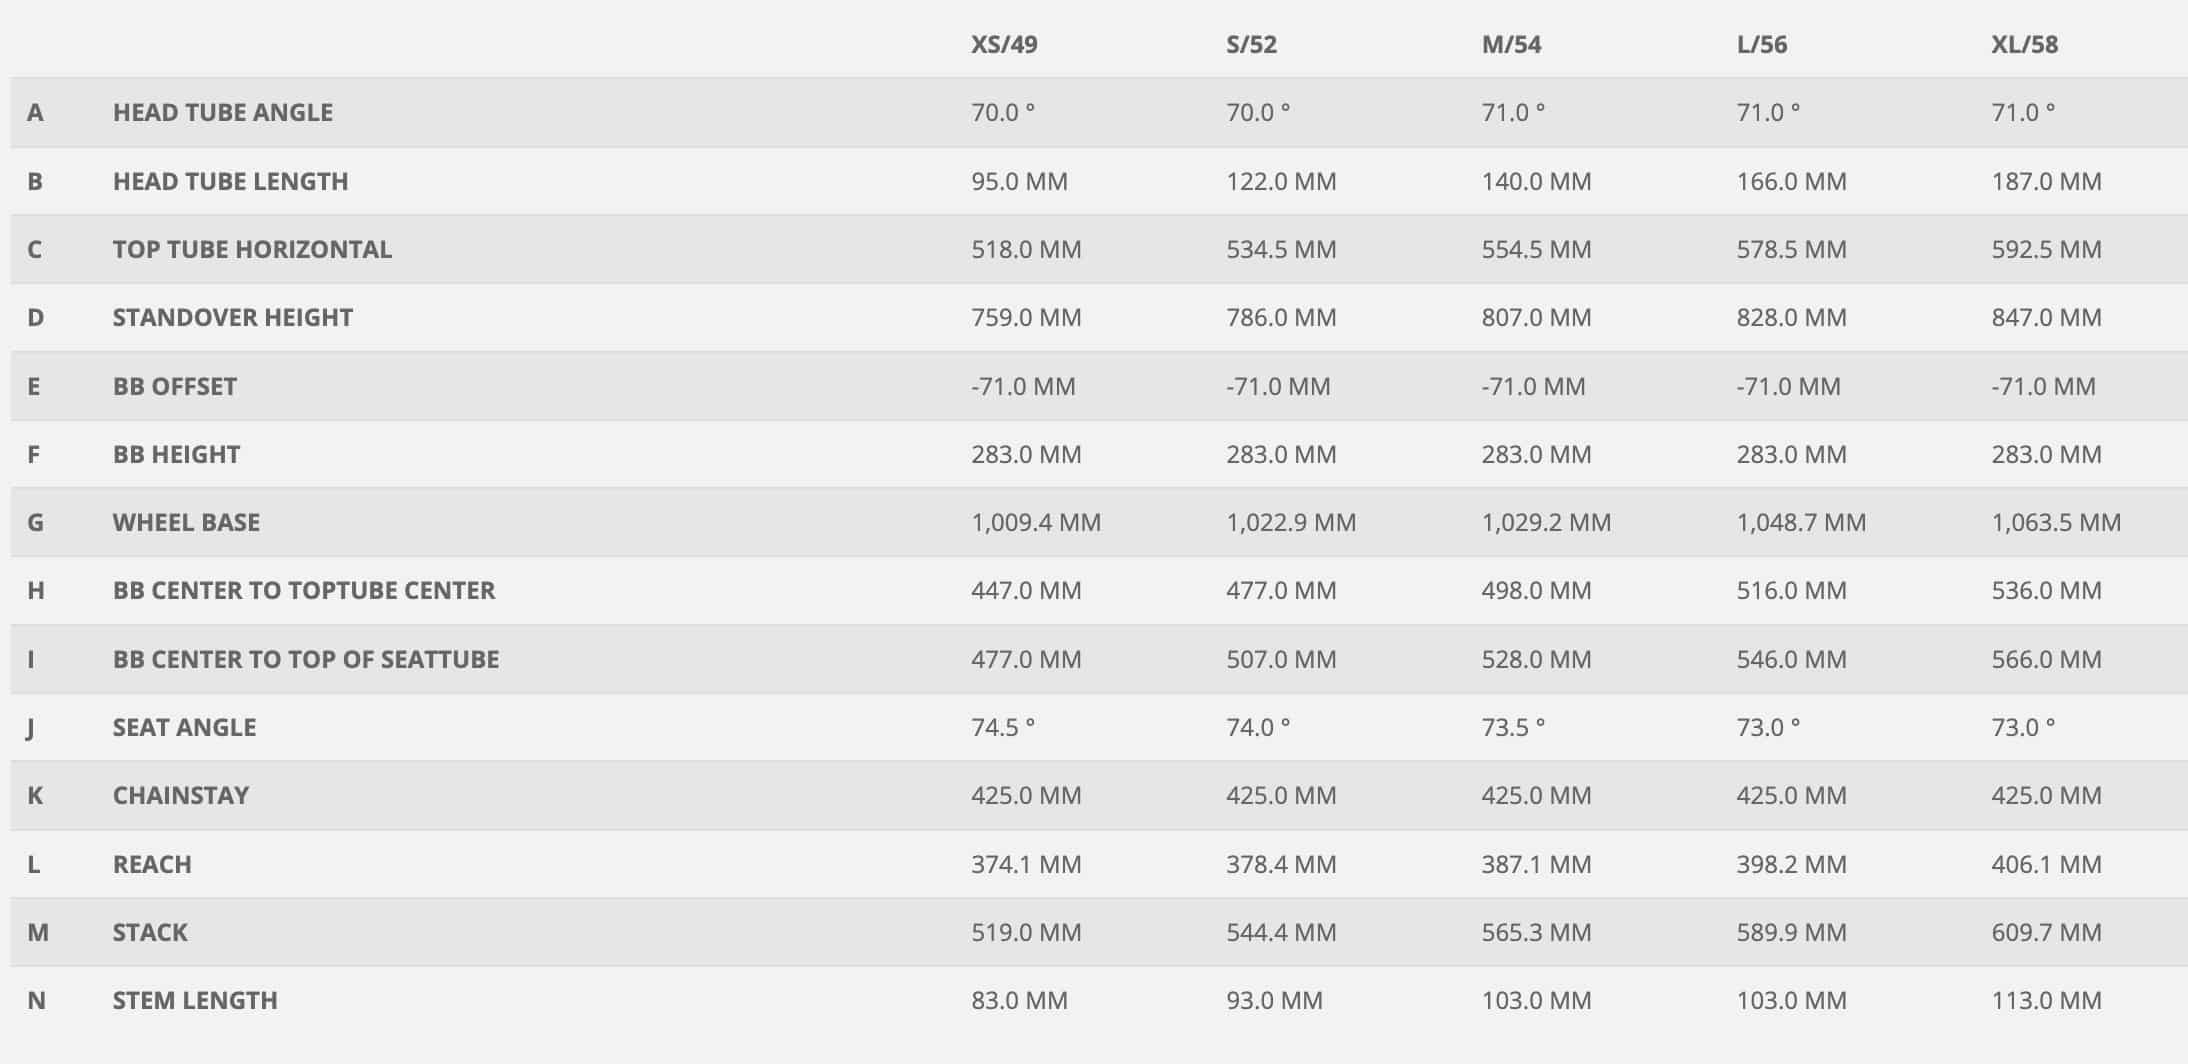Click the row letter M beside STACK
2188x1064 pixels.
38,933
